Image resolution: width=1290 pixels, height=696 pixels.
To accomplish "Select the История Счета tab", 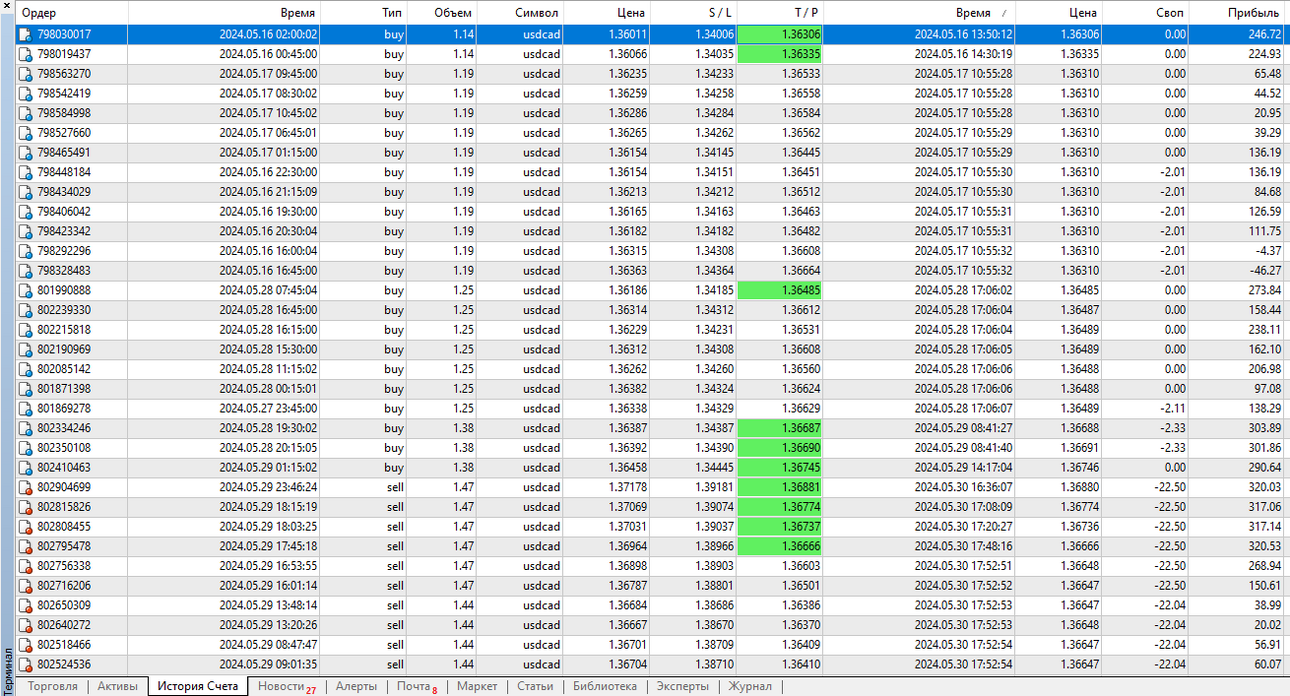I will click(198, 686).
